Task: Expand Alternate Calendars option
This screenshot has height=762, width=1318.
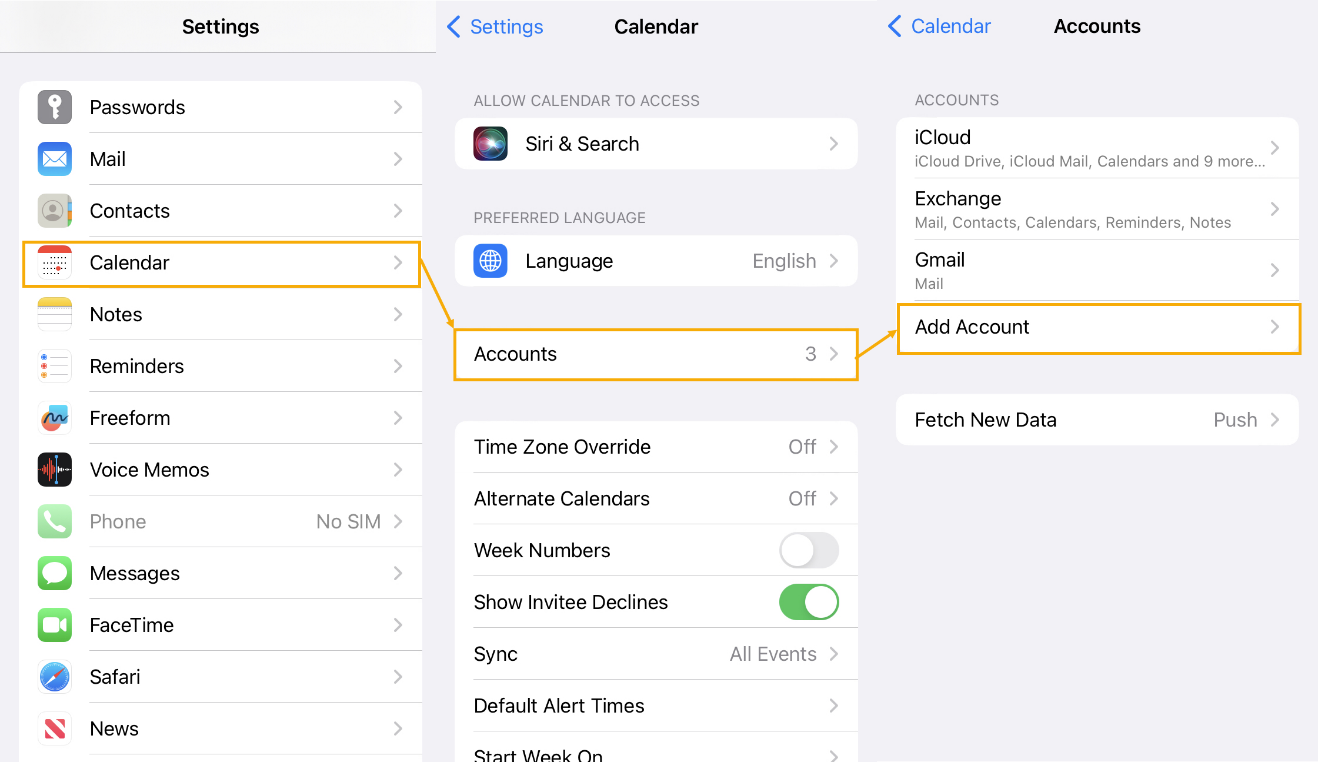Action: 656,499
